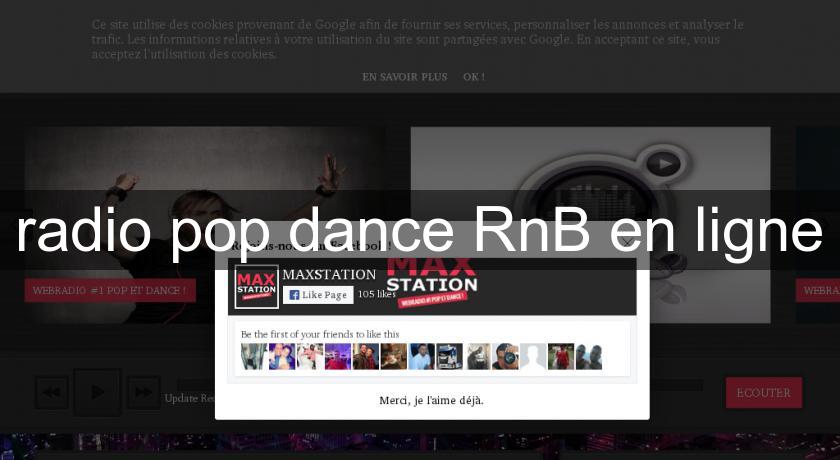Click the rewind button in the player
840x460 pixels.
52,392
